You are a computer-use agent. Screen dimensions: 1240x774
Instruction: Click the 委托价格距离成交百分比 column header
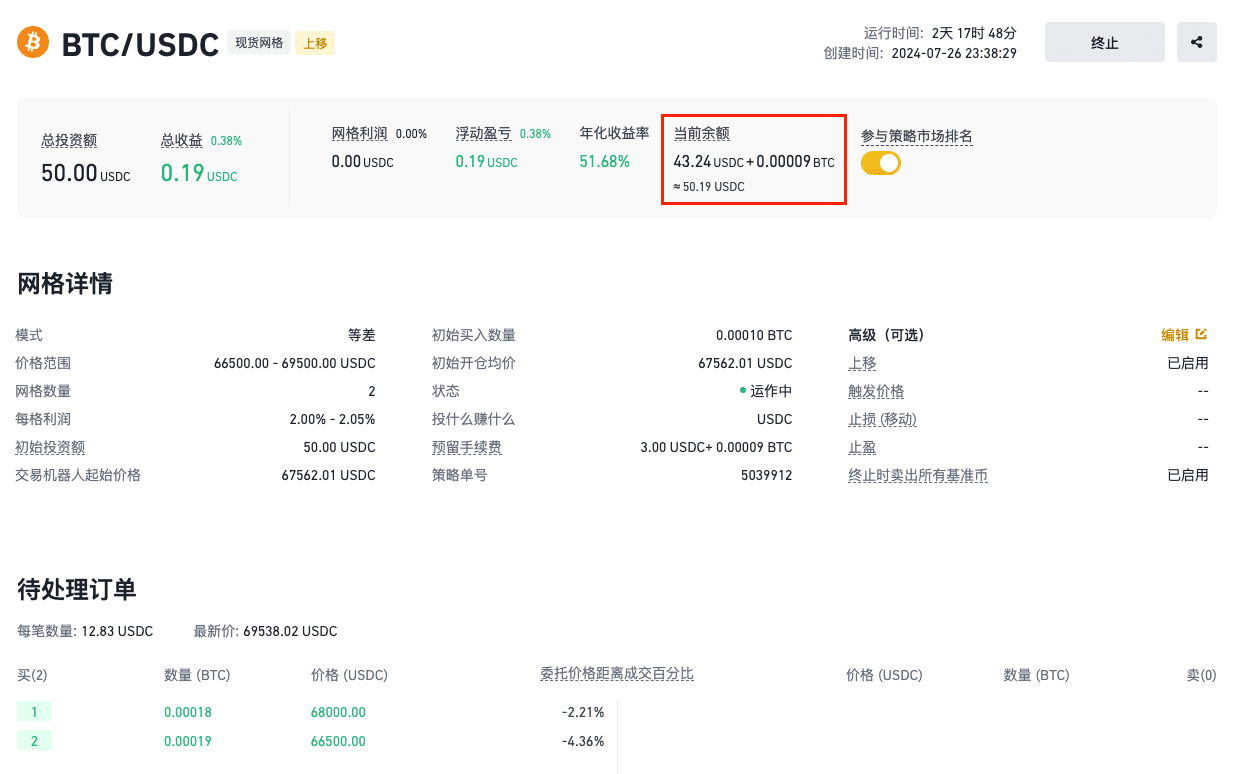coord(617,674)
